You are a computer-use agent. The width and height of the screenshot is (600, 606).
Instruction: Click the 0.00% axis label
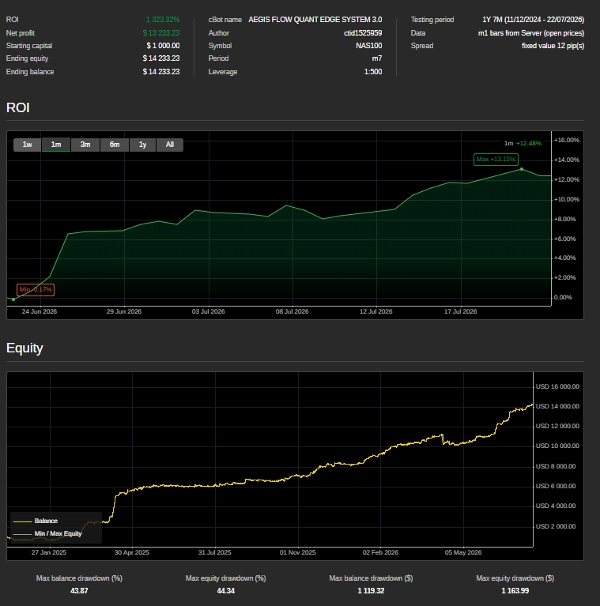[563, 297]
